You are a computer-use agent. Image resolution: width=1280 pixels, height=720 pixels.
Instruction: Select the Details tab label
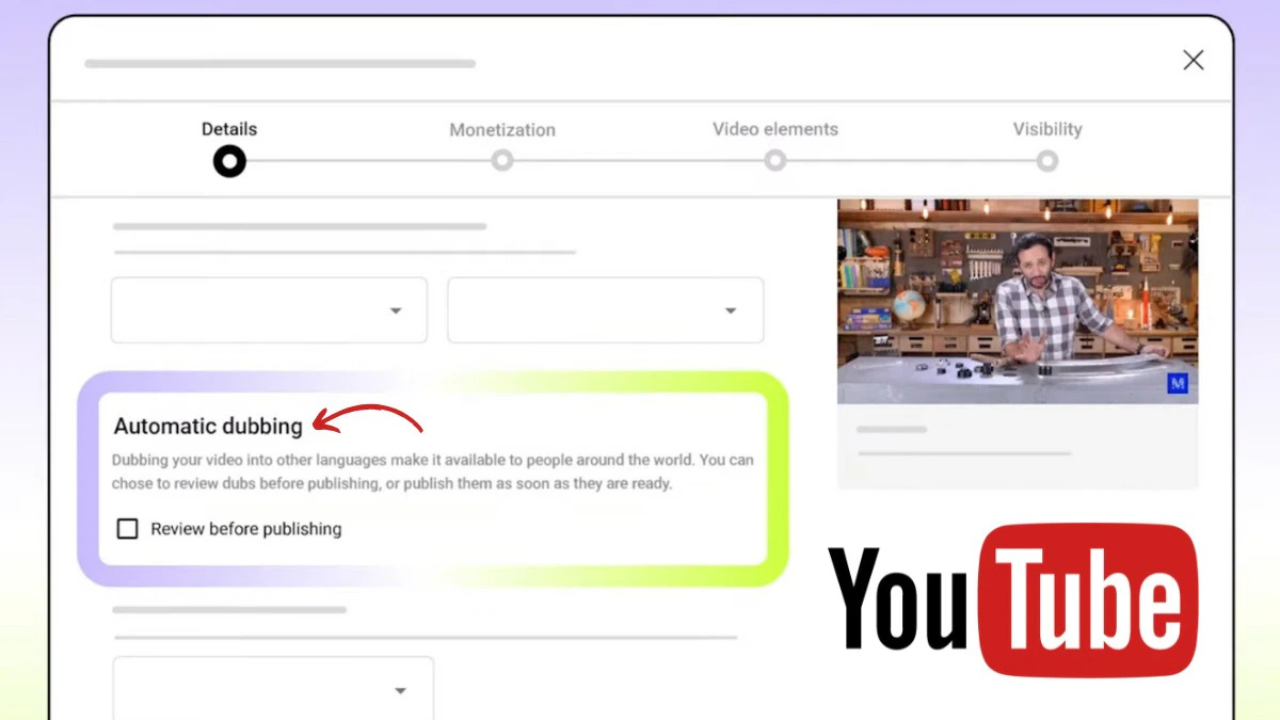tap(229, 129)
